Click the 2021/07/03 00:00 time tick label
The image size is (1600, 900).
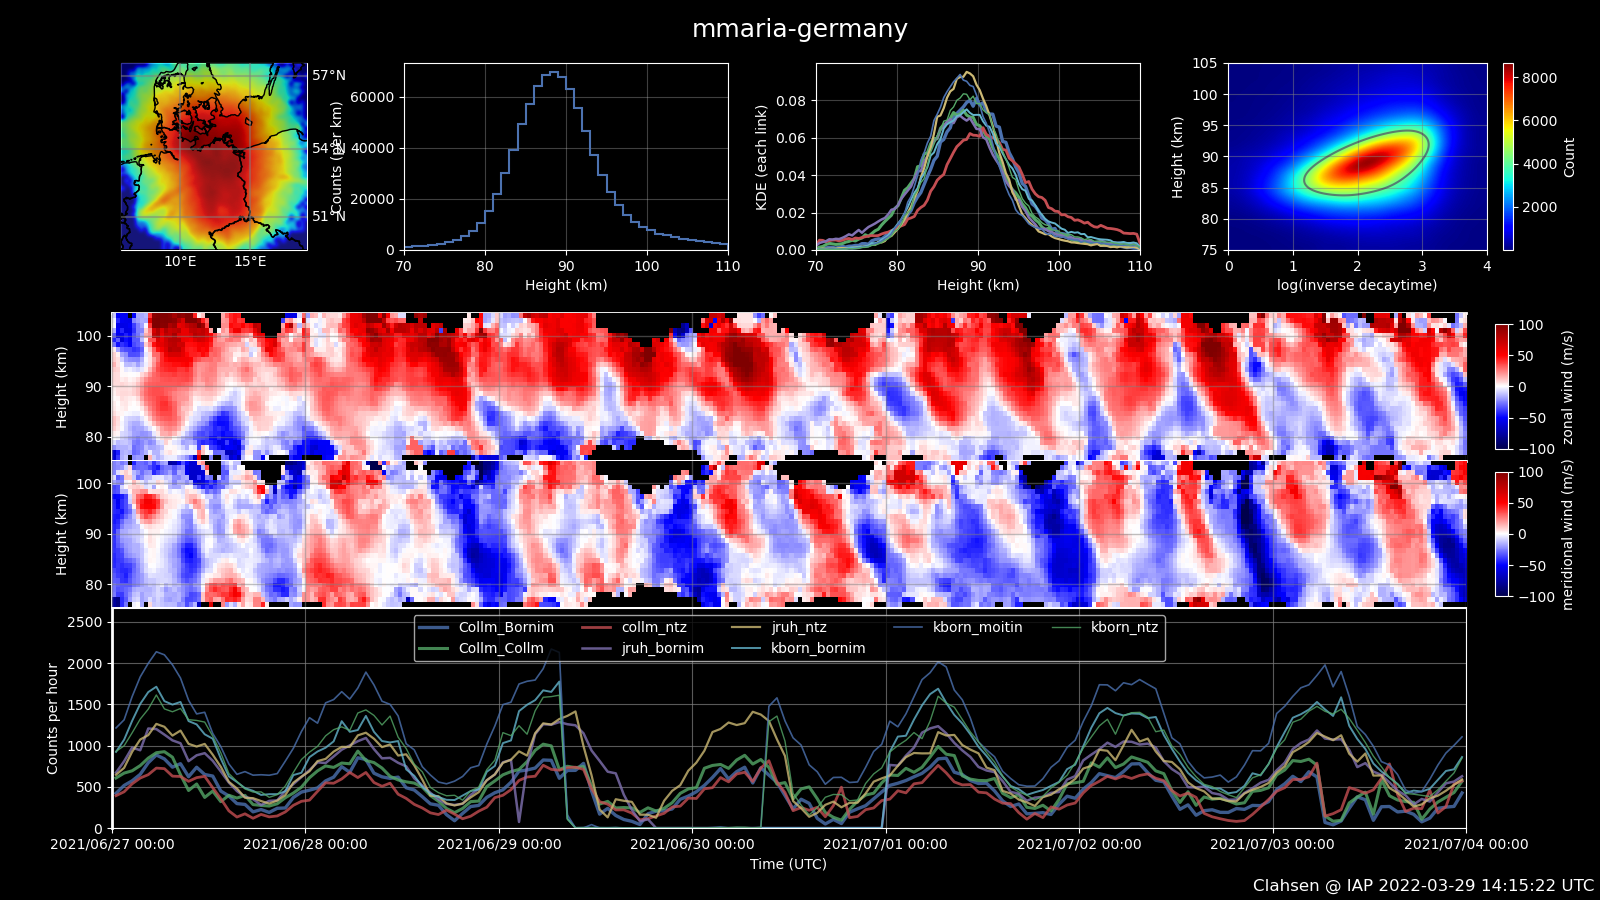[1272, 844]
